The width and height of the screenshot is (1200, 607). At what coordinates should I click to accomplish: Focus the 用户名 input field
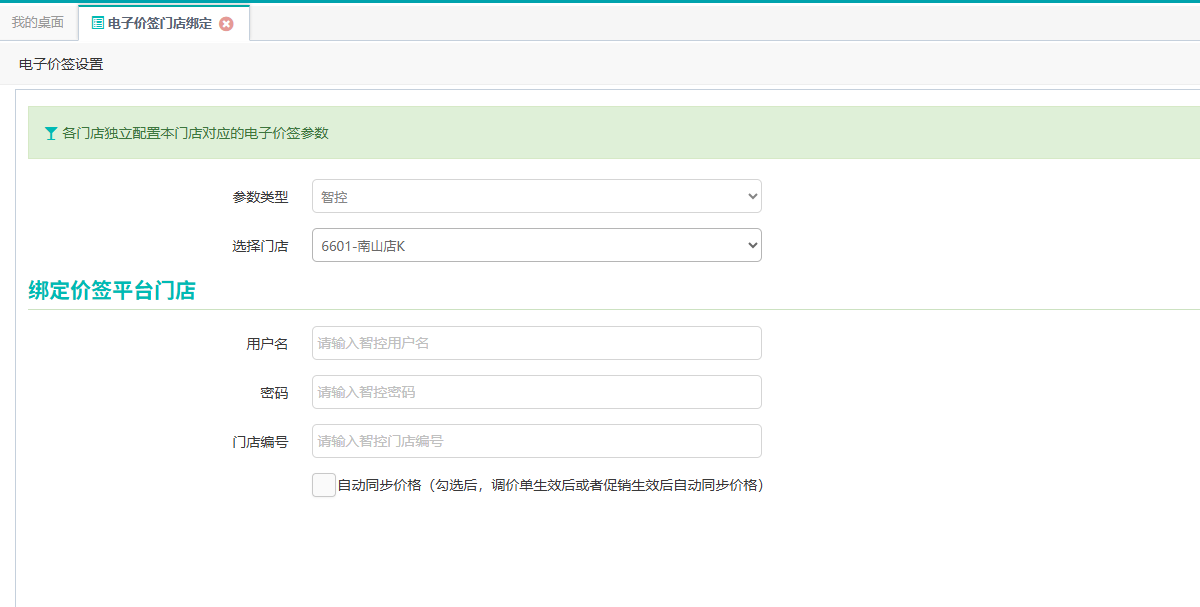tap(537, 343)
